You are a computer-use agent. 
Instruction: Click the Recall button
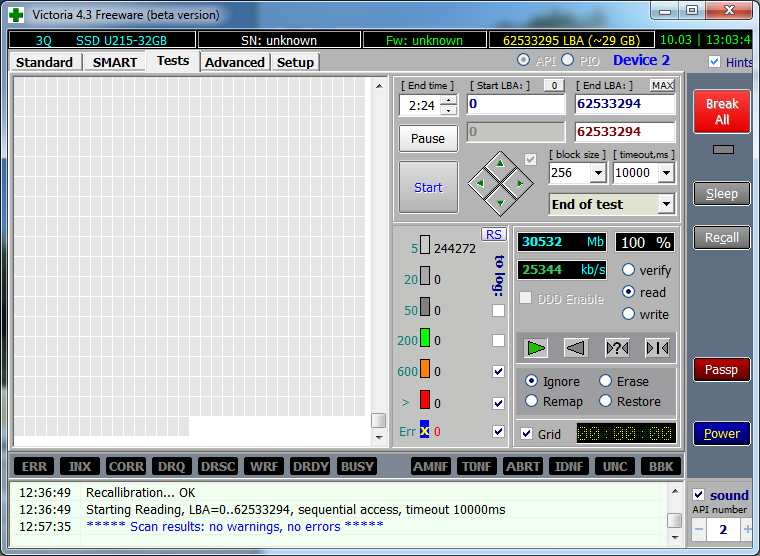[x=722, y=238]
